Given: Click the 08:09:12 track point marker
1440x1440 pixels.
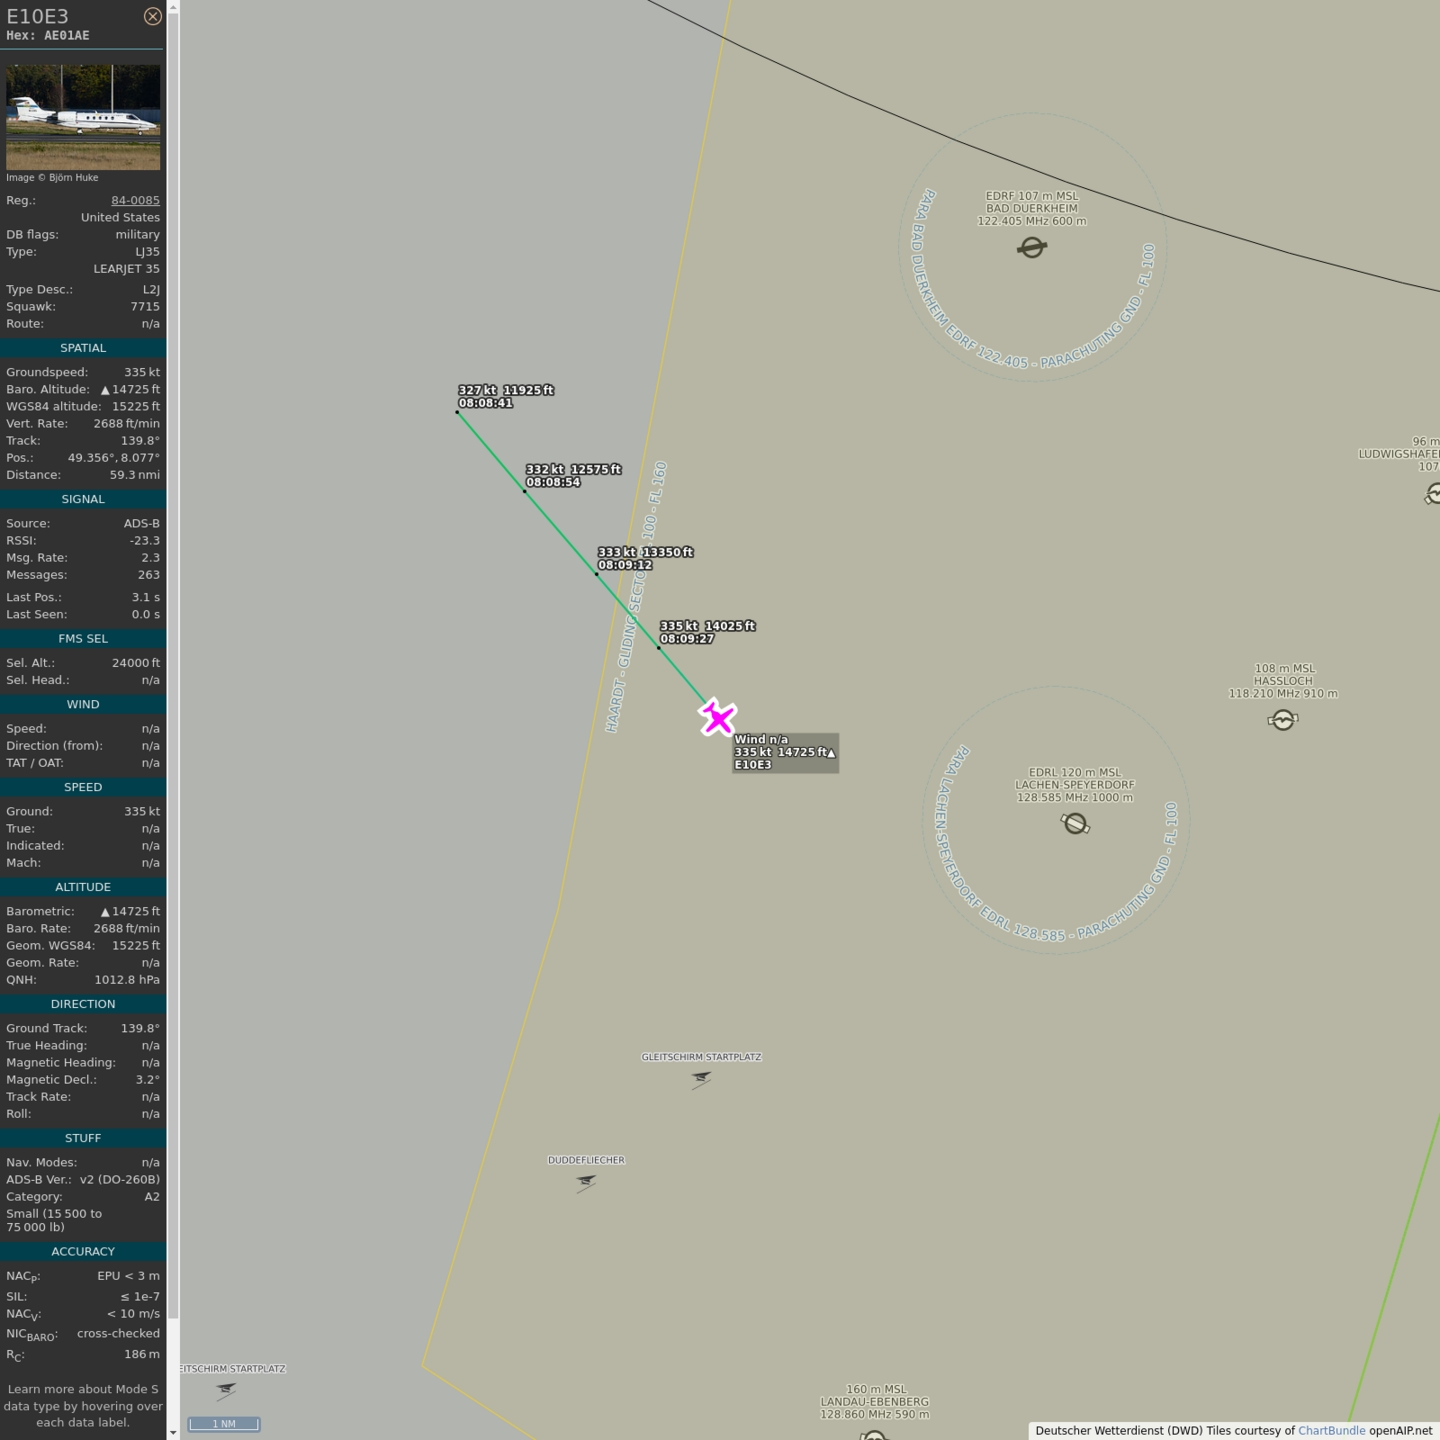Looking at the screenshot, I should (597, 574).
